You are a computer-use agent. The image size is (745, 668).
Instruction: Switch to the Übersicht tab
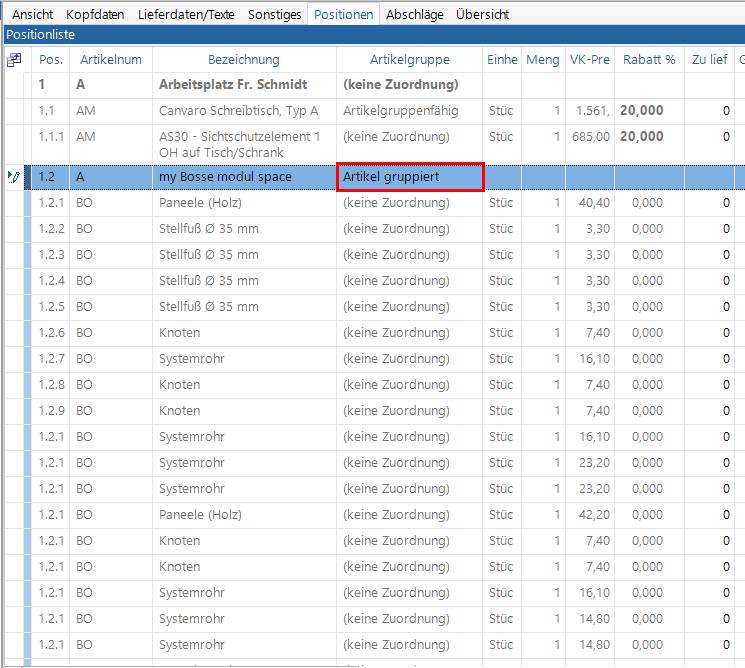click(482, 15)
